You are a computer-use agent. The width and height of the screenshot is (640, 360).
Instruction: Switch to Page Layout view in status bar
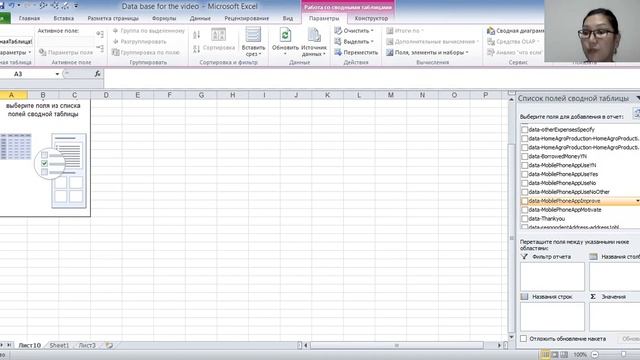click(x=555, y=355)
